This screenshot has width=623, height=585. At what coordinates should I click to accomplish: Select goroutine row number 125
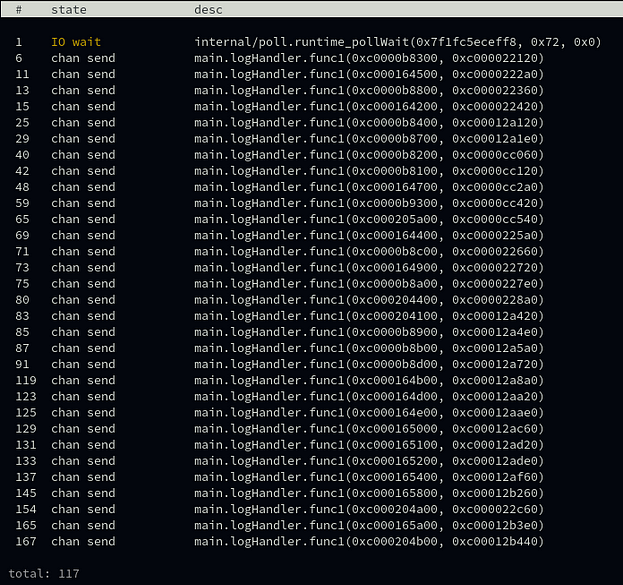tap(312, 413)
